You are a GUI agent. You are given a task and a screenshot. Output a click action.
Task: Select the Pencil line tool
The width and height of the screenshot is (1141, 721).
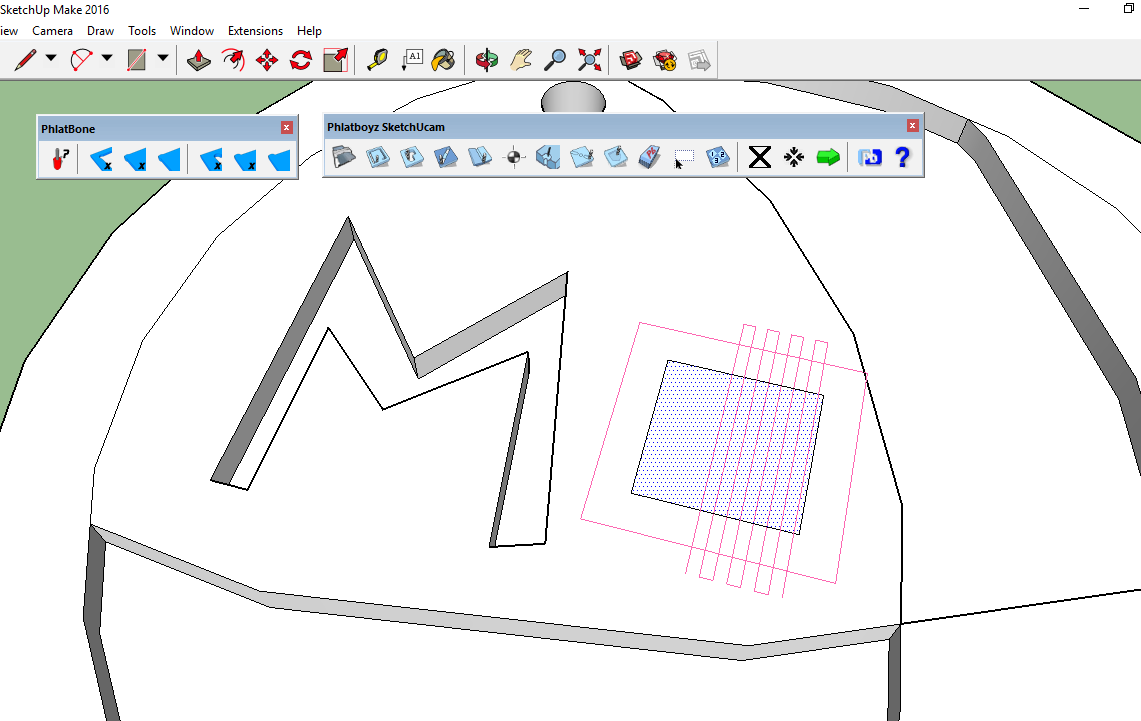click(25, 60)
